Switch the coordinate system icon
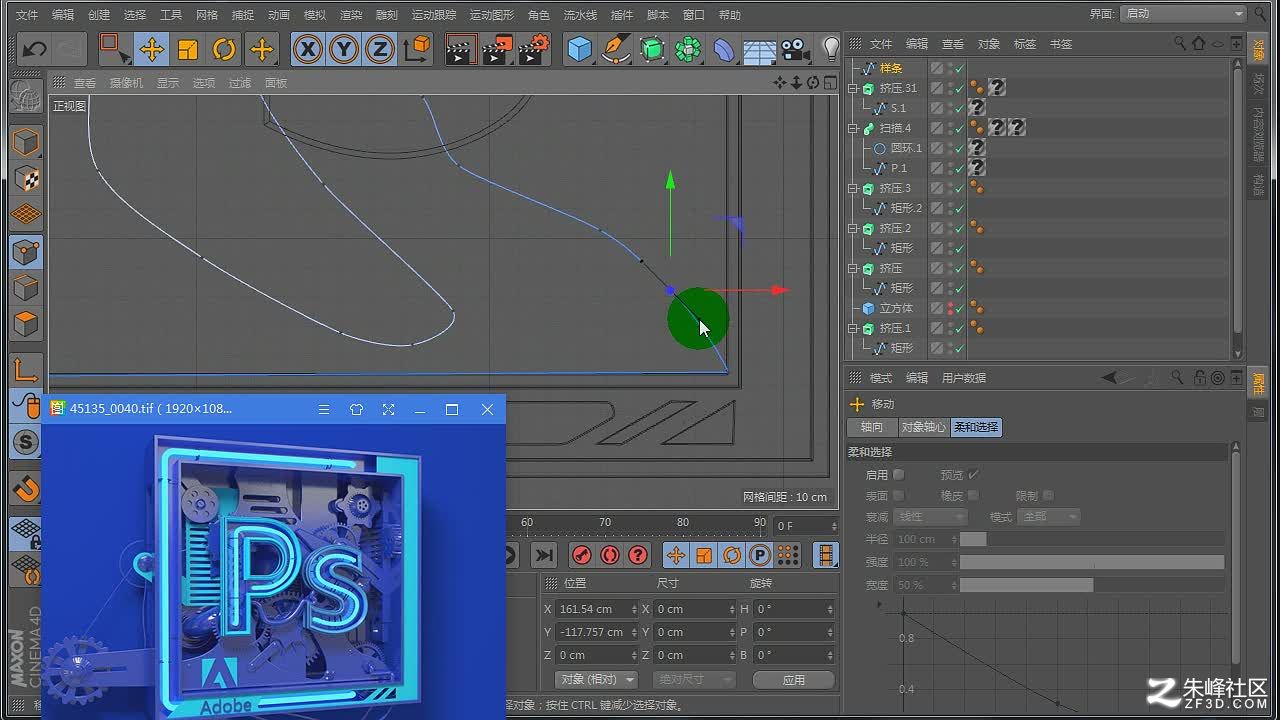Viewport: 1280px width, 720px height. (417, 49)
